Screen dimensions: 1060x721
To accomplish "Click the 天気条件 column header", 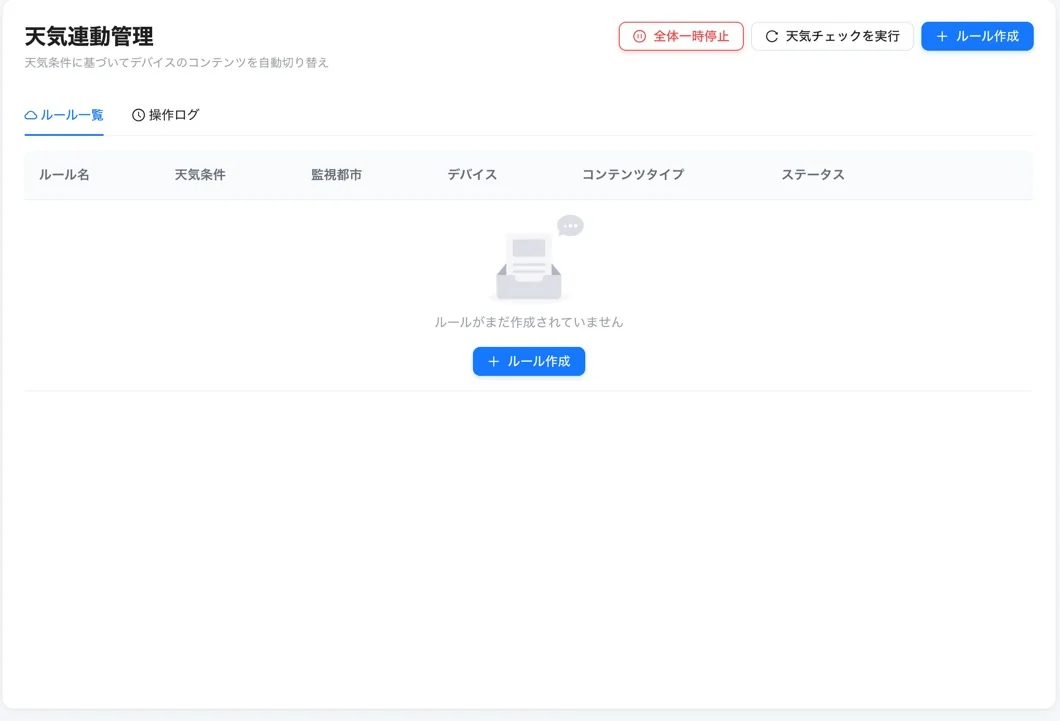I will point(200,175).
